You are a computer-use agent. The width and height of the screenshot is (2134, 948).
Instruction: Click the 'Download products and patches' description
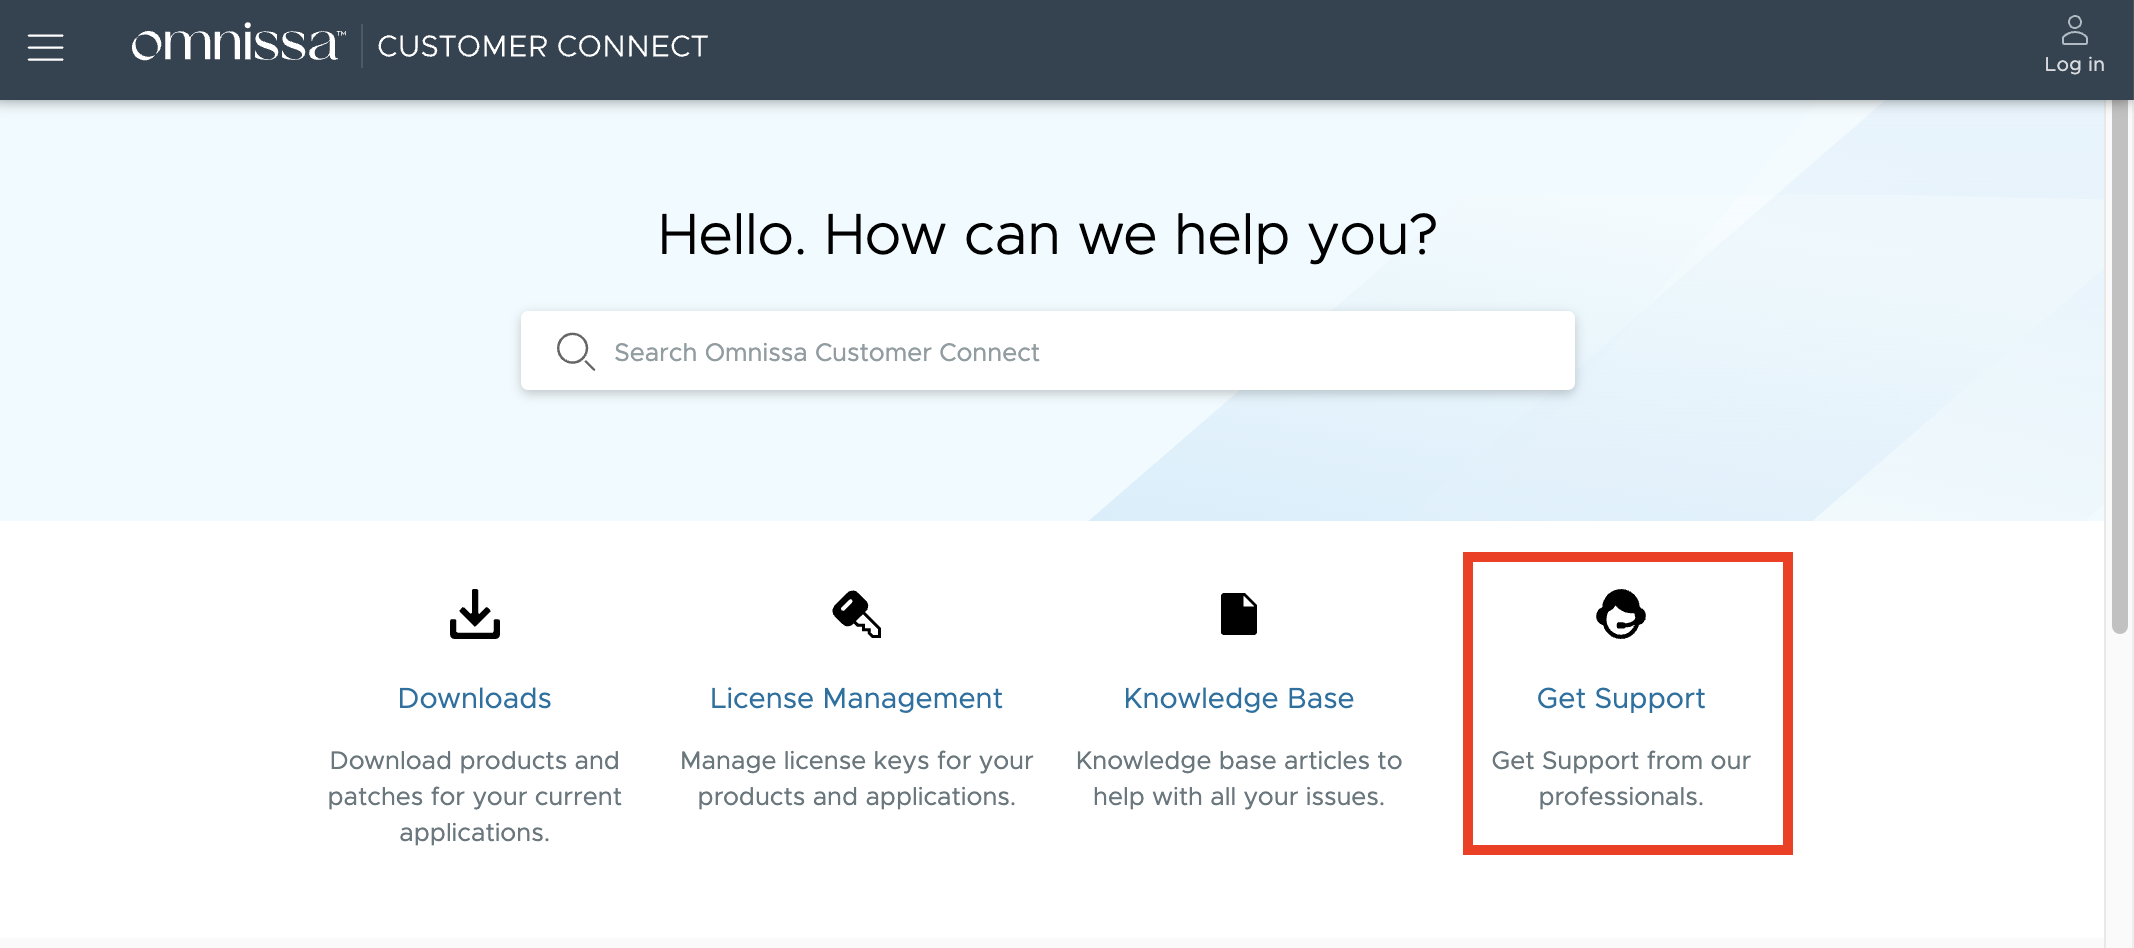(x=474, y=796)
